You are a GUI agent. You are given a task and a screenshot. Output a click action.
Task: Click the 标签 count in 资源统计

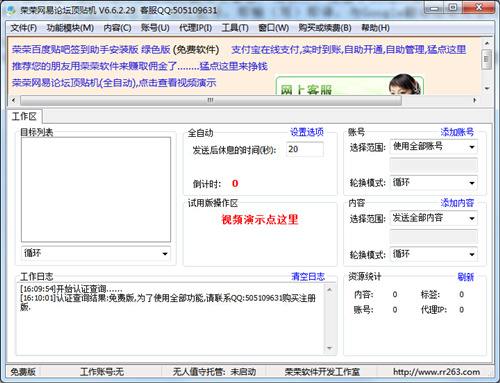[461, 294]
